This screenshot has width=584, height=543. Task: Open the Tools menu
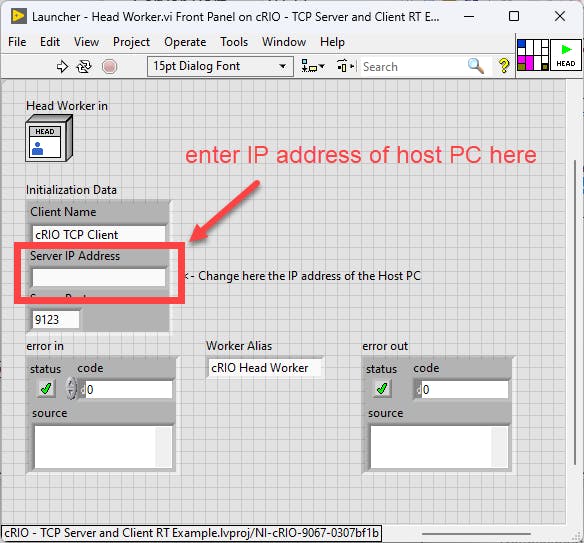coord(234,42)
